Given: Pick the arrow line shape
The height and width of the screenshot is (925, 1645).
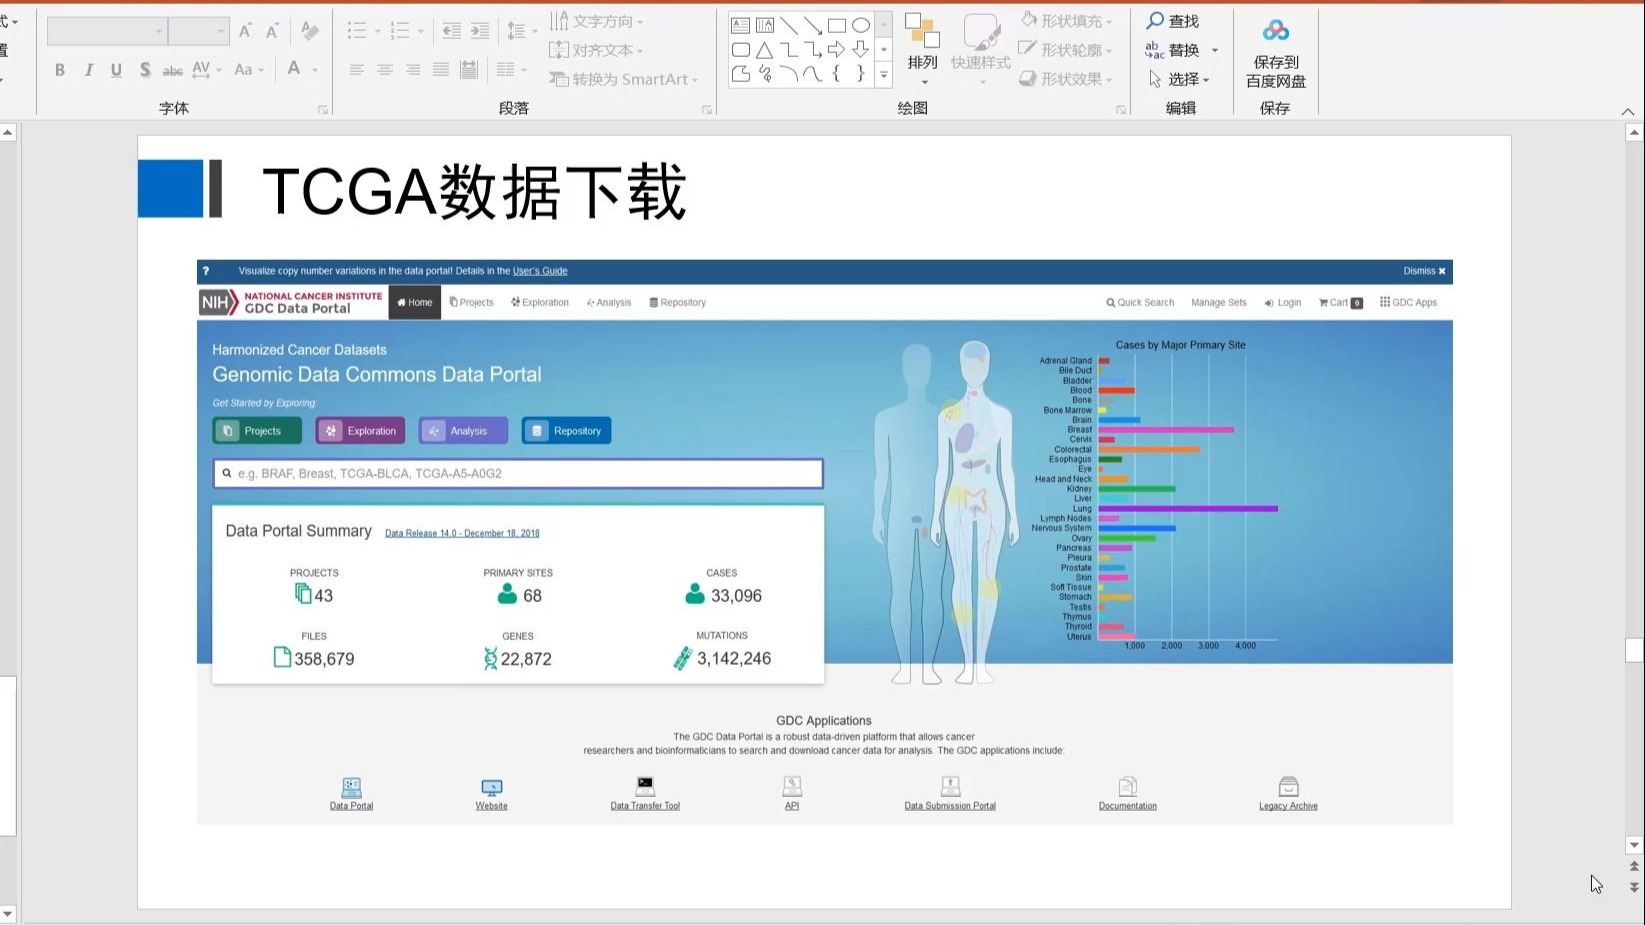Looking at the screenshot, I should point(813,25).
